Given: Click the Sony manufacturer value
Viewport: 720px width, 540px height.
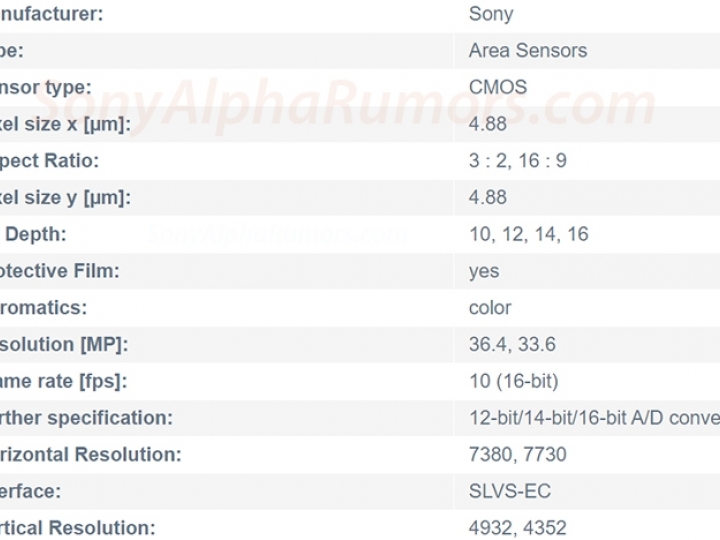Looking at the screenshot, I should pyautogui.click(x=491, y=14).
